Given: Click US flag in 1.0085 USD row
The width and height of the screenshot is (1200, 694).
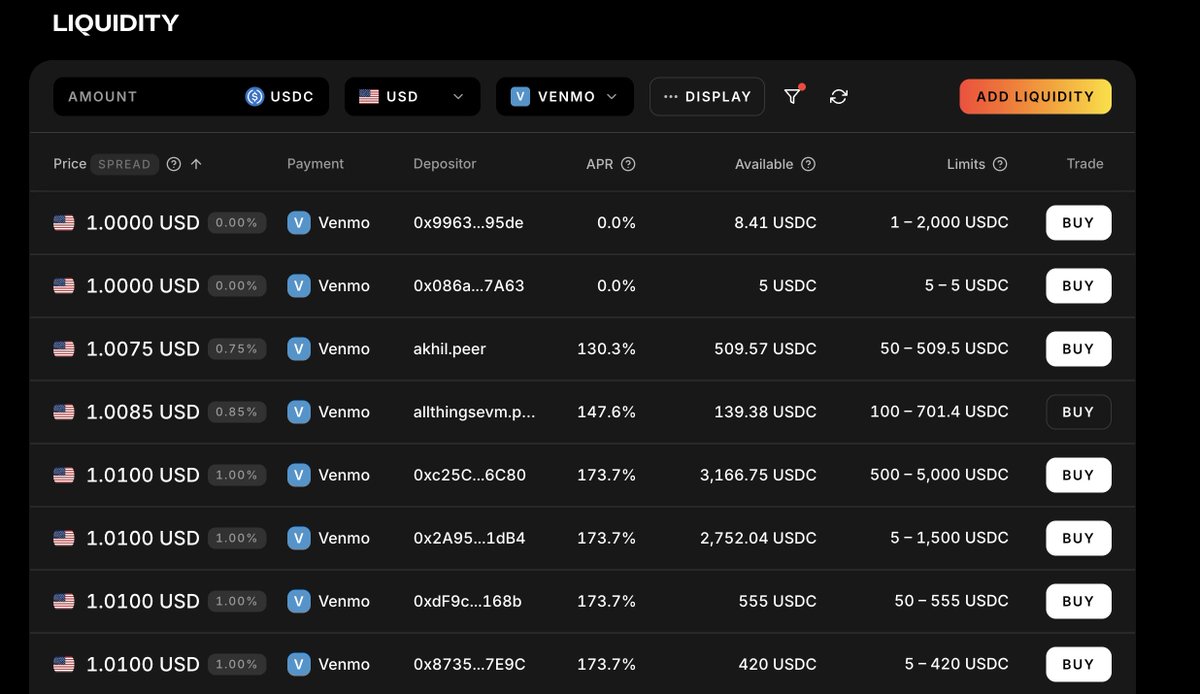Looking at the screenshot, I should point(64,412).
